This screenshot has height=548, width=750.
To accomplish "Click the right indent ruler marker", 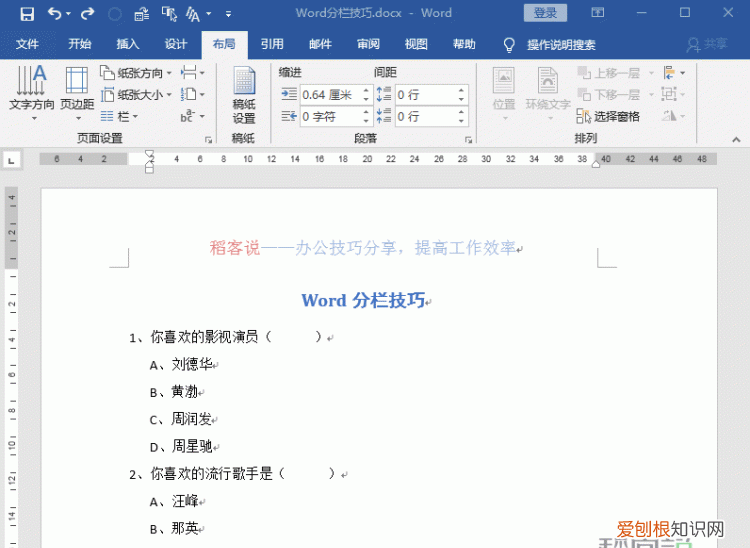I will pos(596,164).
